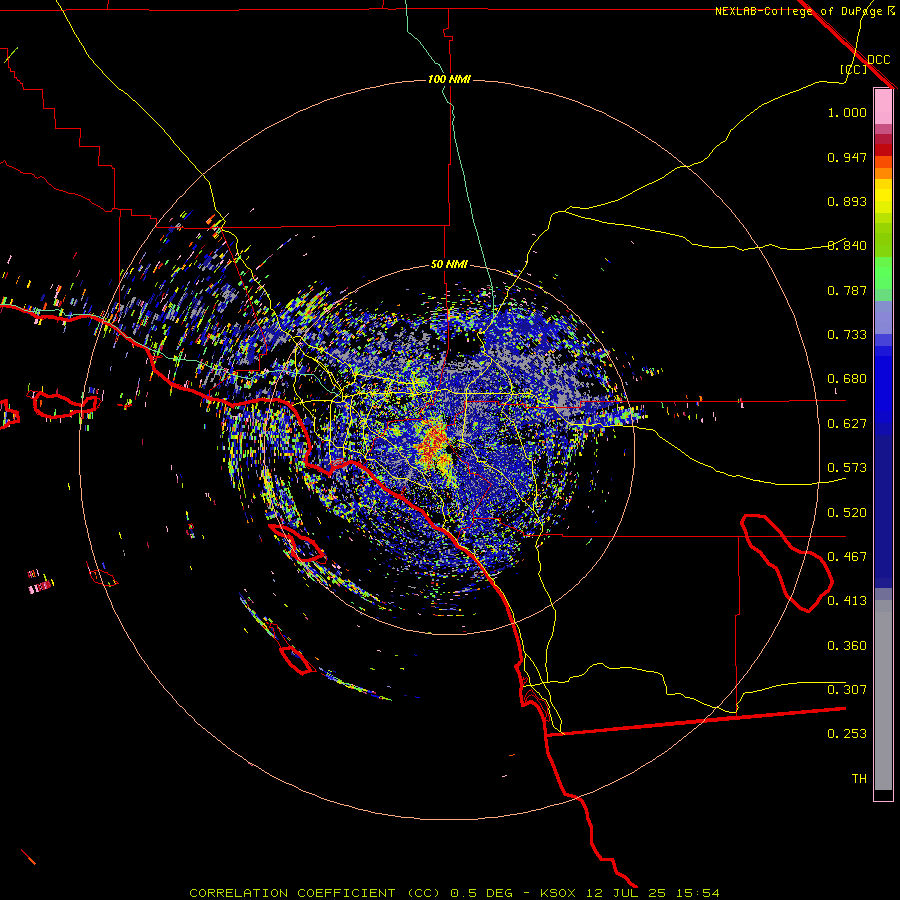
Task: Click the 0.627 scale value
Action: click(847, 424)
